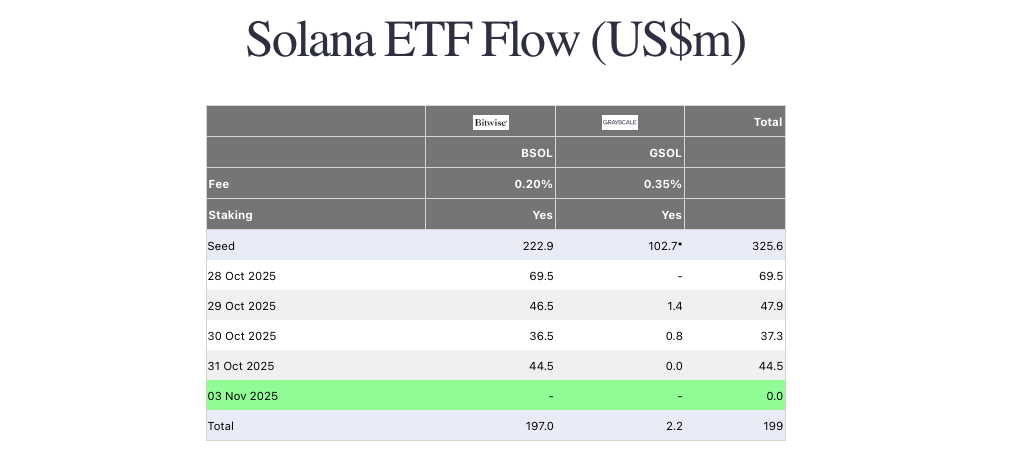Viewport: 1014px width, 453px height.
Task: Click the BSOL 0.20% fee value
Action: 533,184
